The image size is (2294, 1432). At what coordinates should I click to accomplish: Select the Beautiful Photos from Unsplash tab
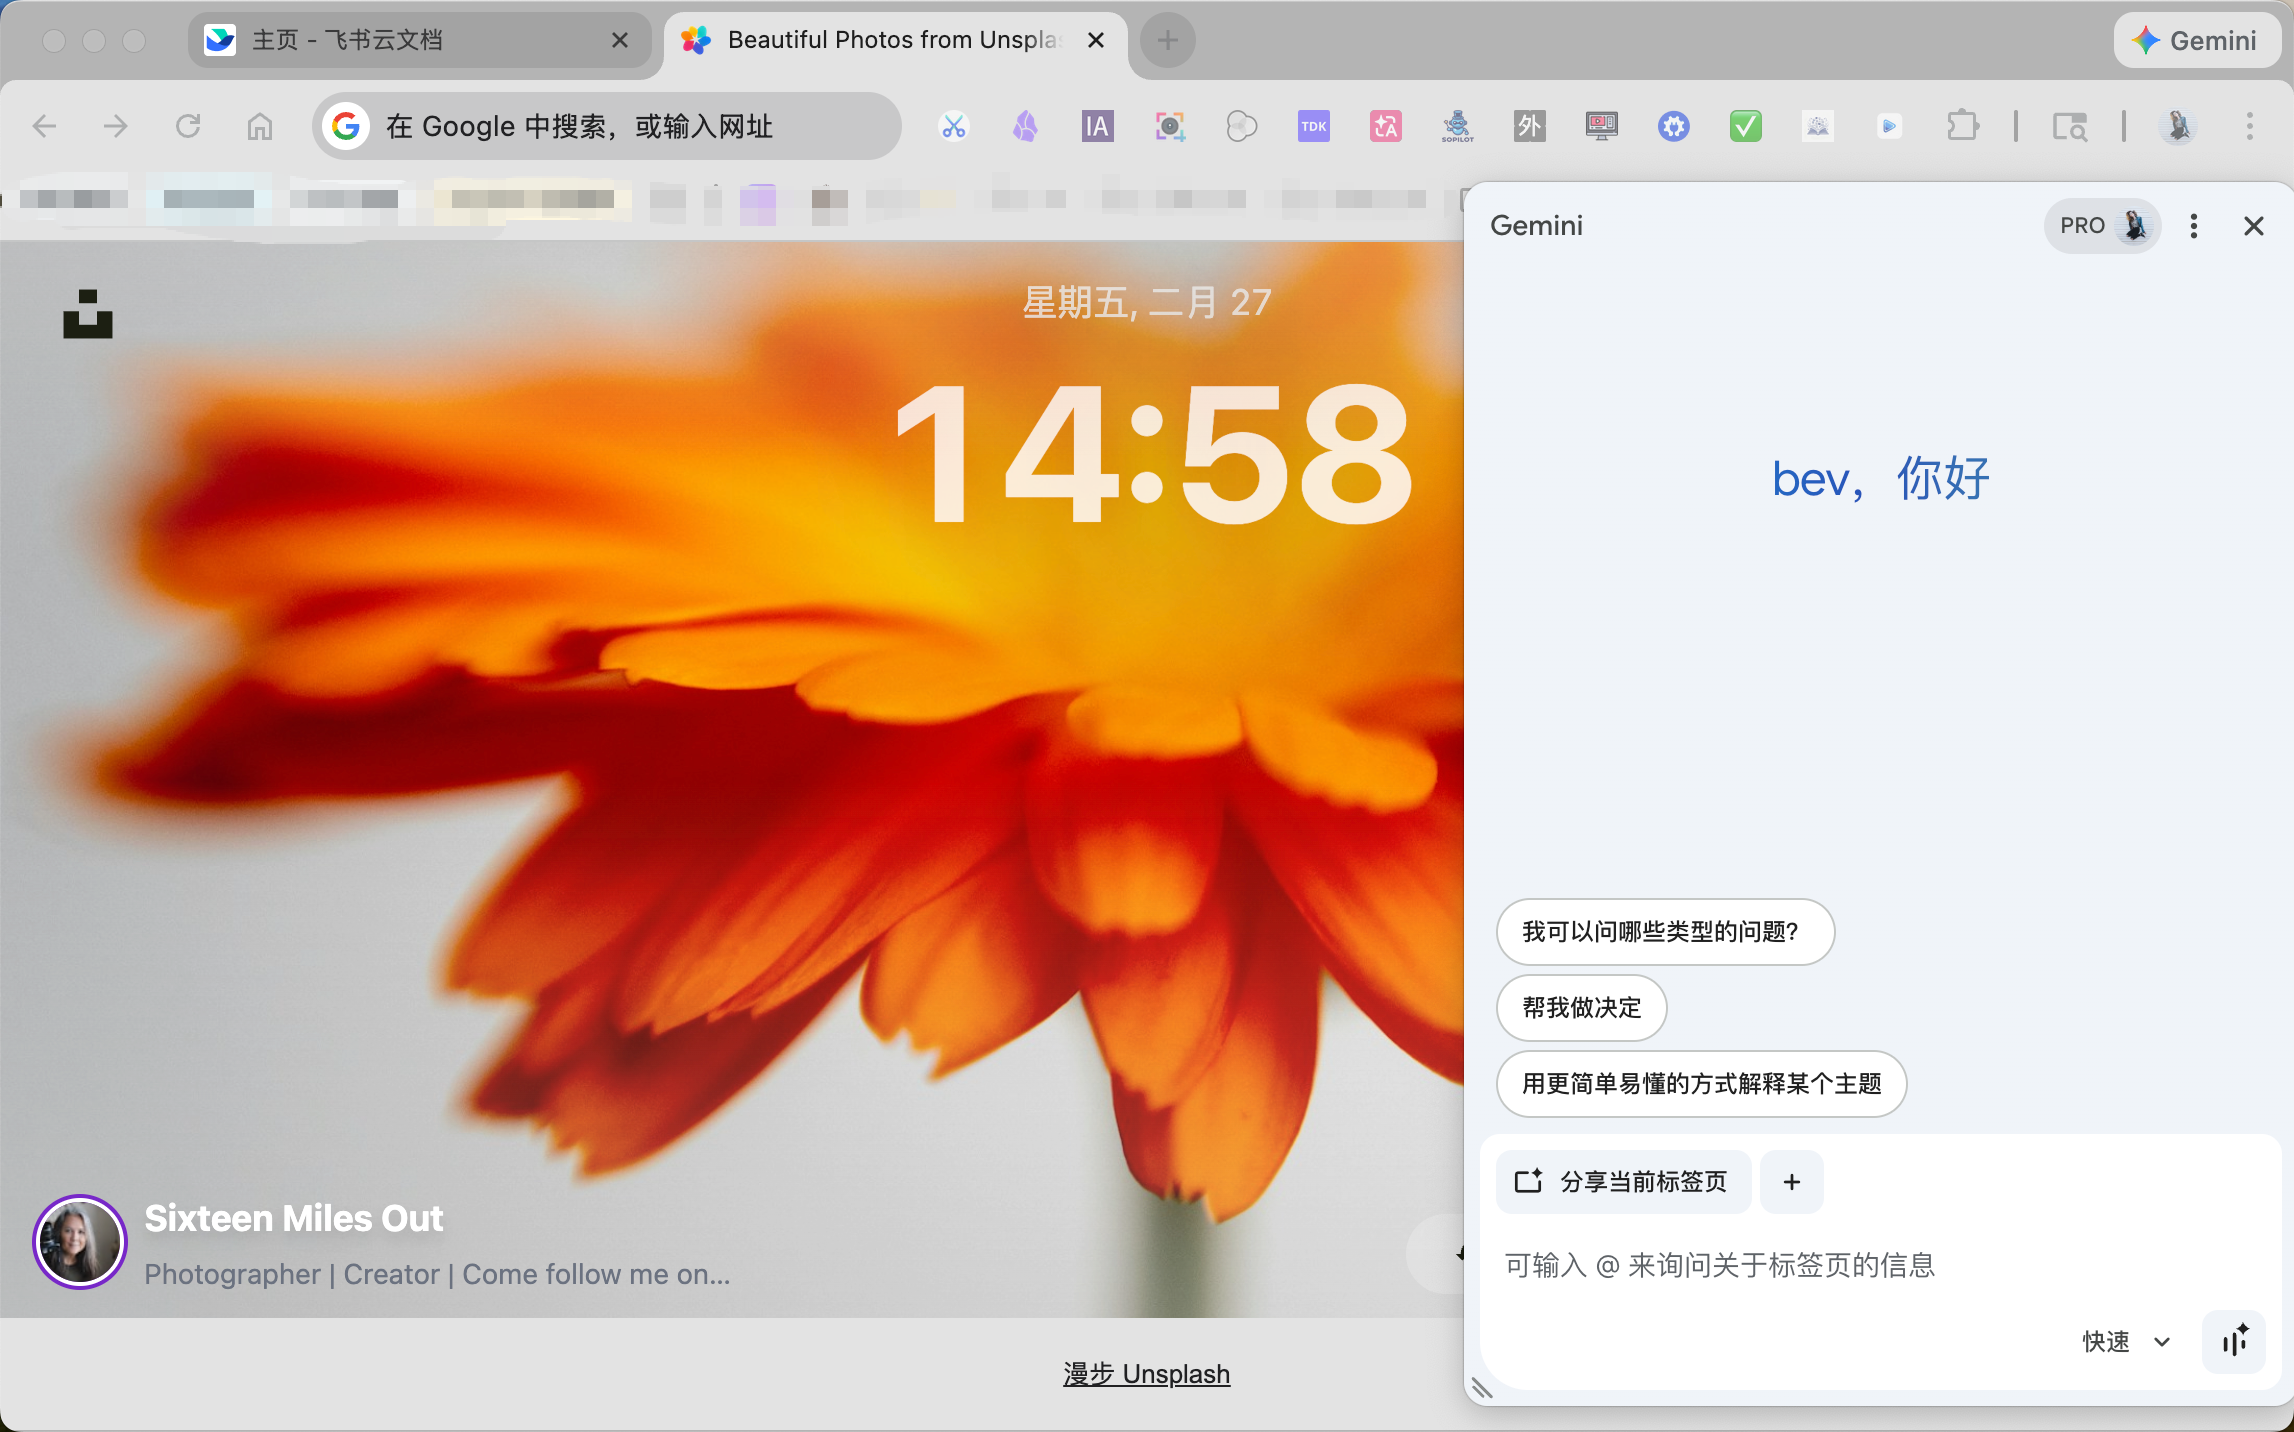click(880, 40)
